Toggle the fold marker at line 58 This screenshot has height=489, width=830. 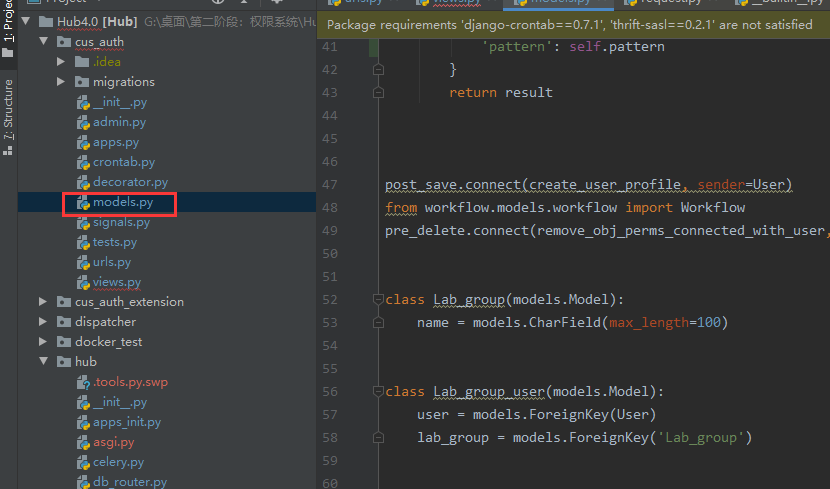(378, 438)
